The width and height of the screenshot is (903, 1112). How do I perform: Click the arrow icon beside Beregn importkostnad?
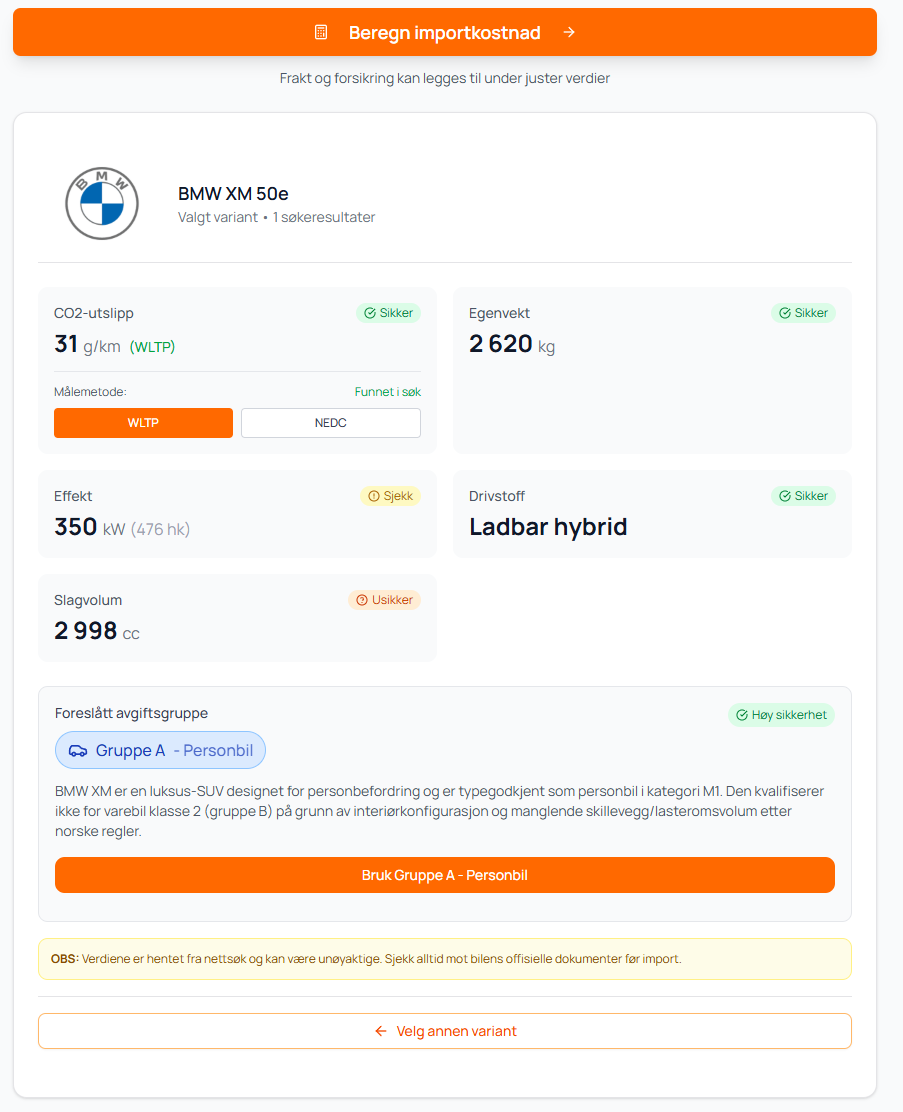569,32
